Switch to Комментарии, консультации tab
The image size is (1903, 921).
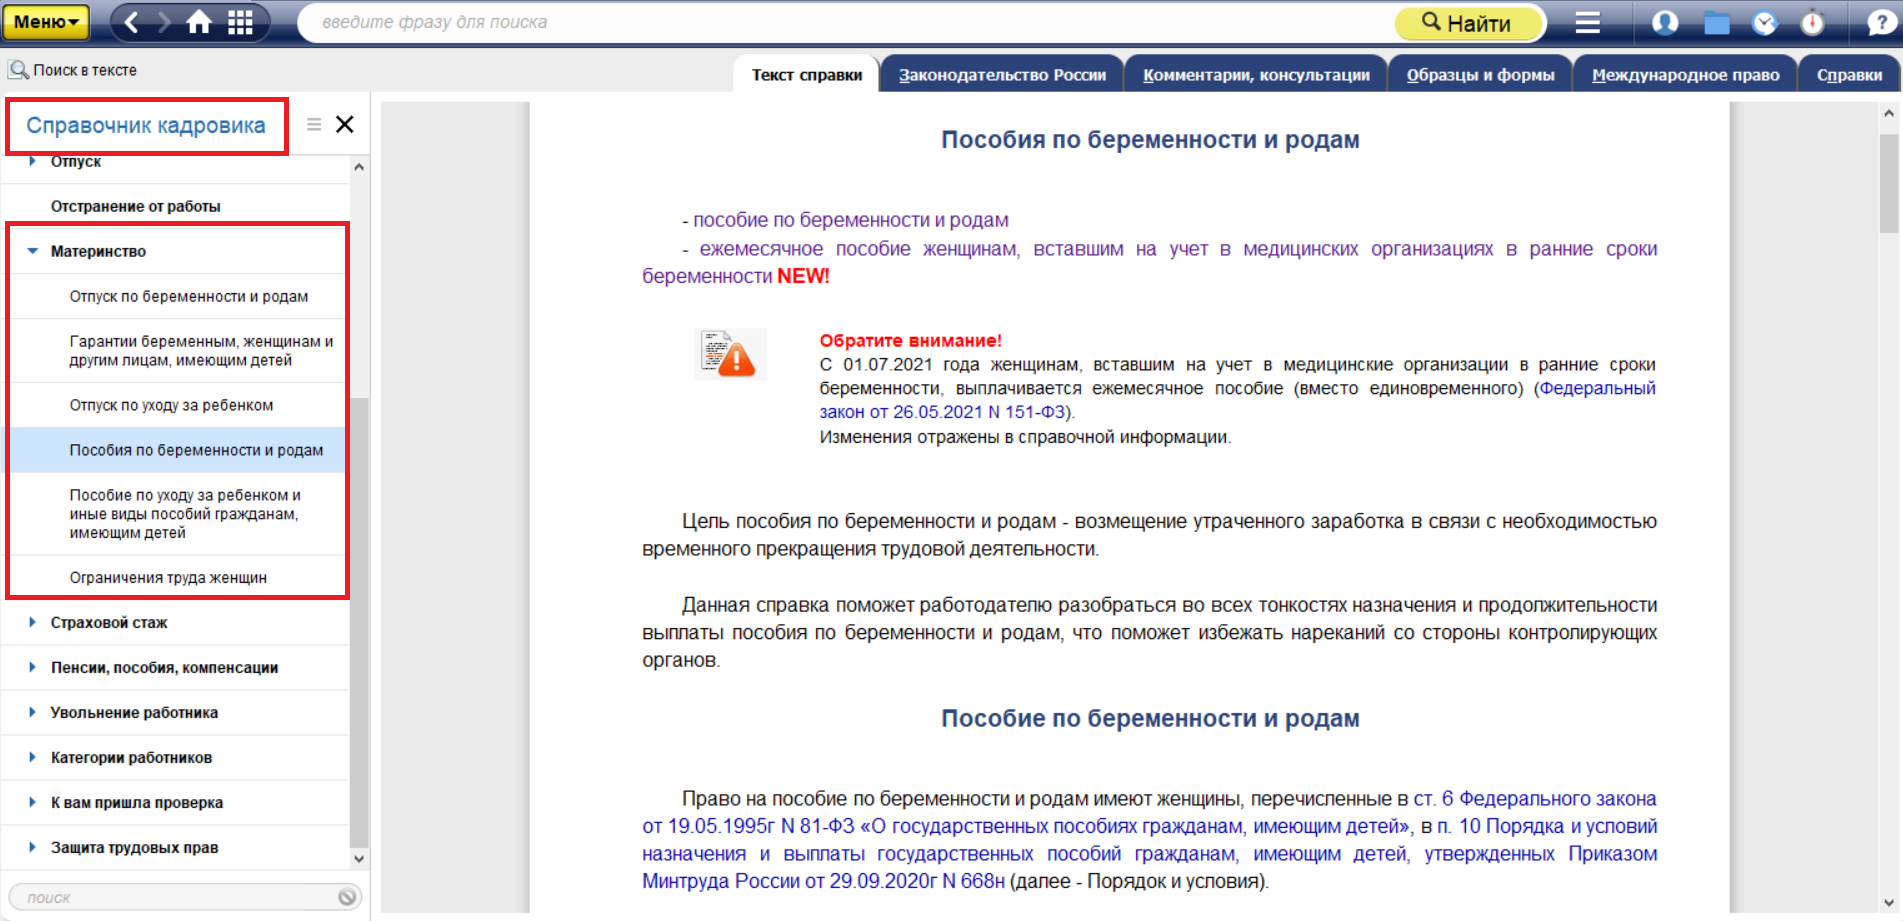(1256, 75)
